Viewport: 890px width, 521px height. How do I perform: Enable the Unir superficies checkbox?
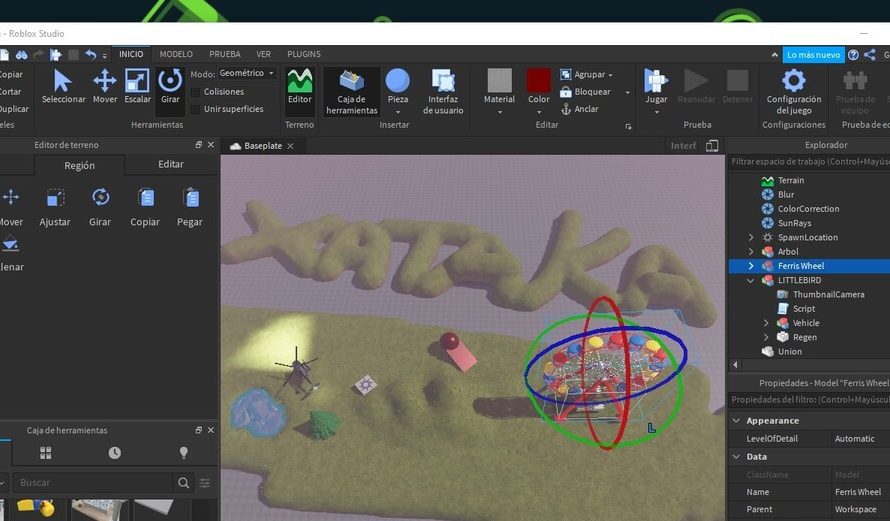pos(195,109)
